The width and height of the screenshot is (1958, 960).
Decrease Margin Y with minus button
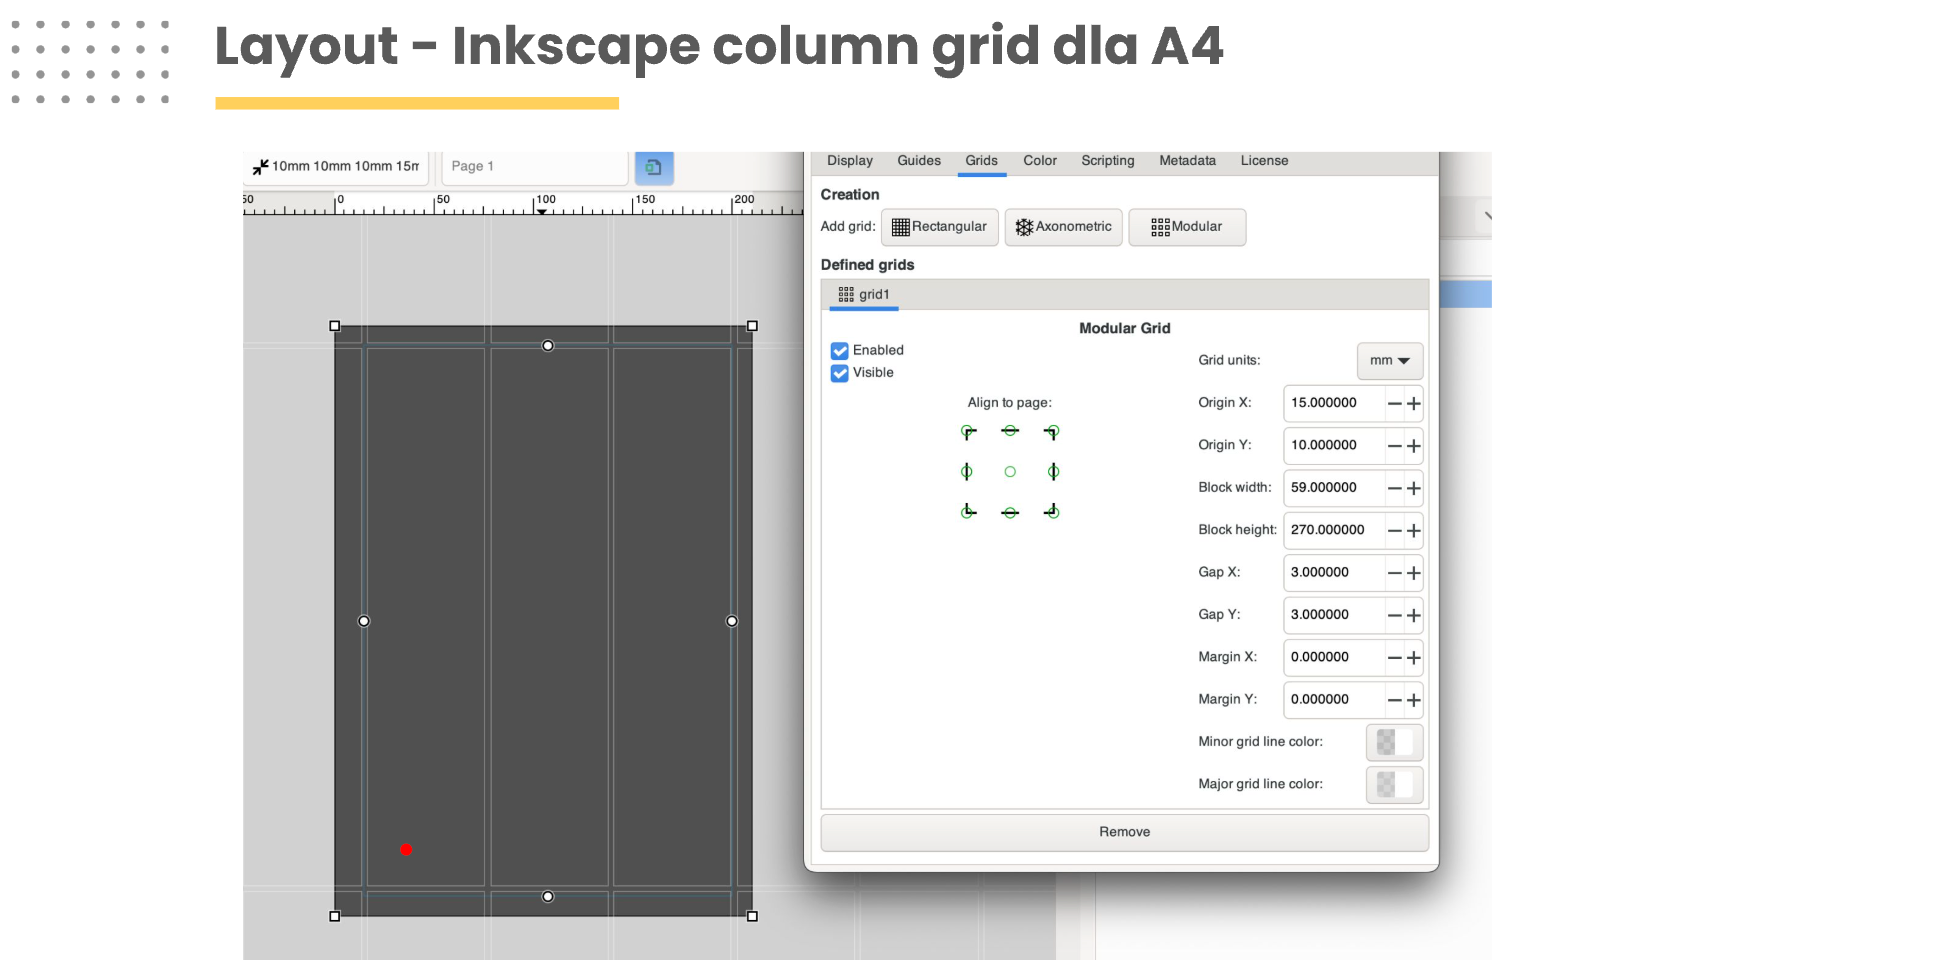[1394, 701]
